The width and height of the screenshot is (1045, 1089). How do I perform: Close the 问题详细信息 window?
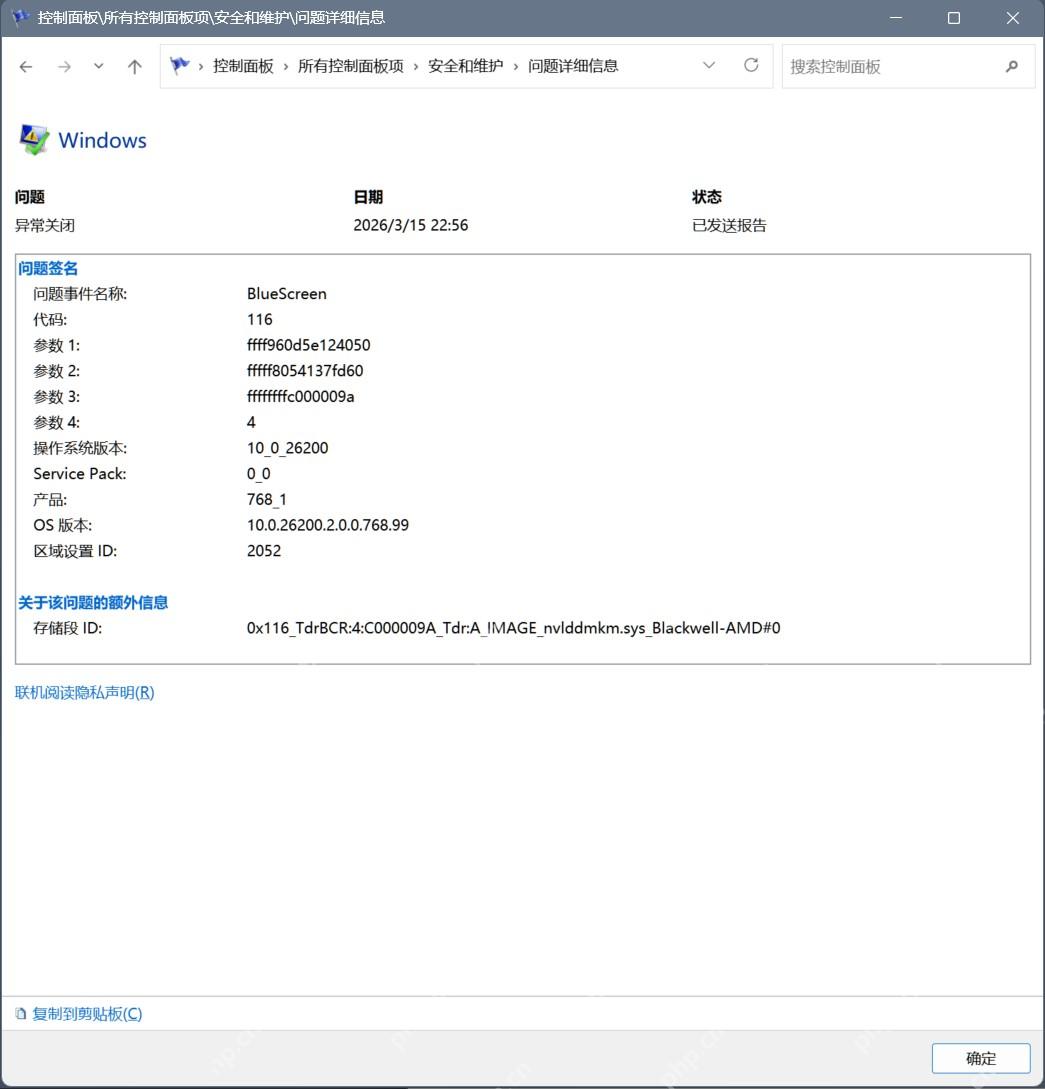[1012, 18]
